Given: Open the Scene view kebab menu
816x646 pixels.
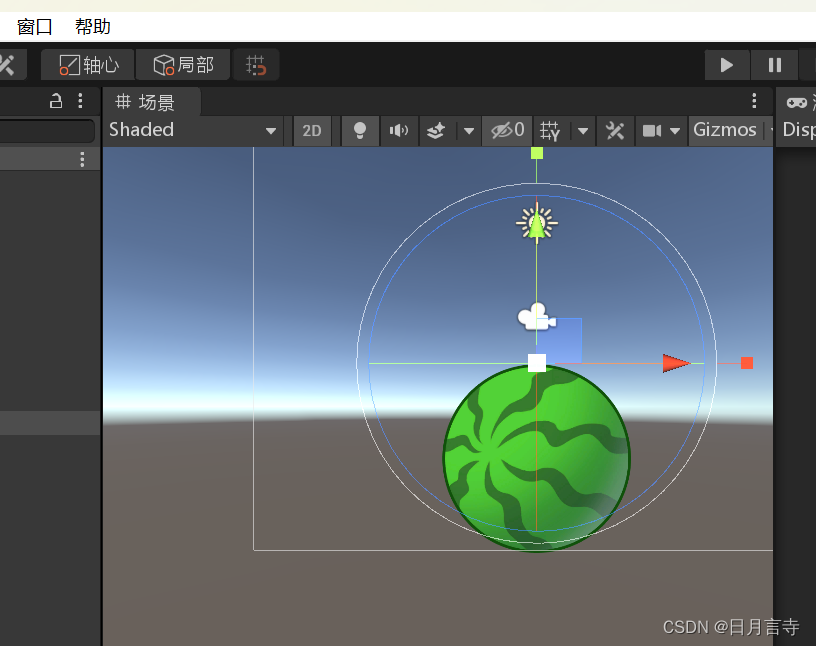Looking at the screenshot, I should point(753,101).
